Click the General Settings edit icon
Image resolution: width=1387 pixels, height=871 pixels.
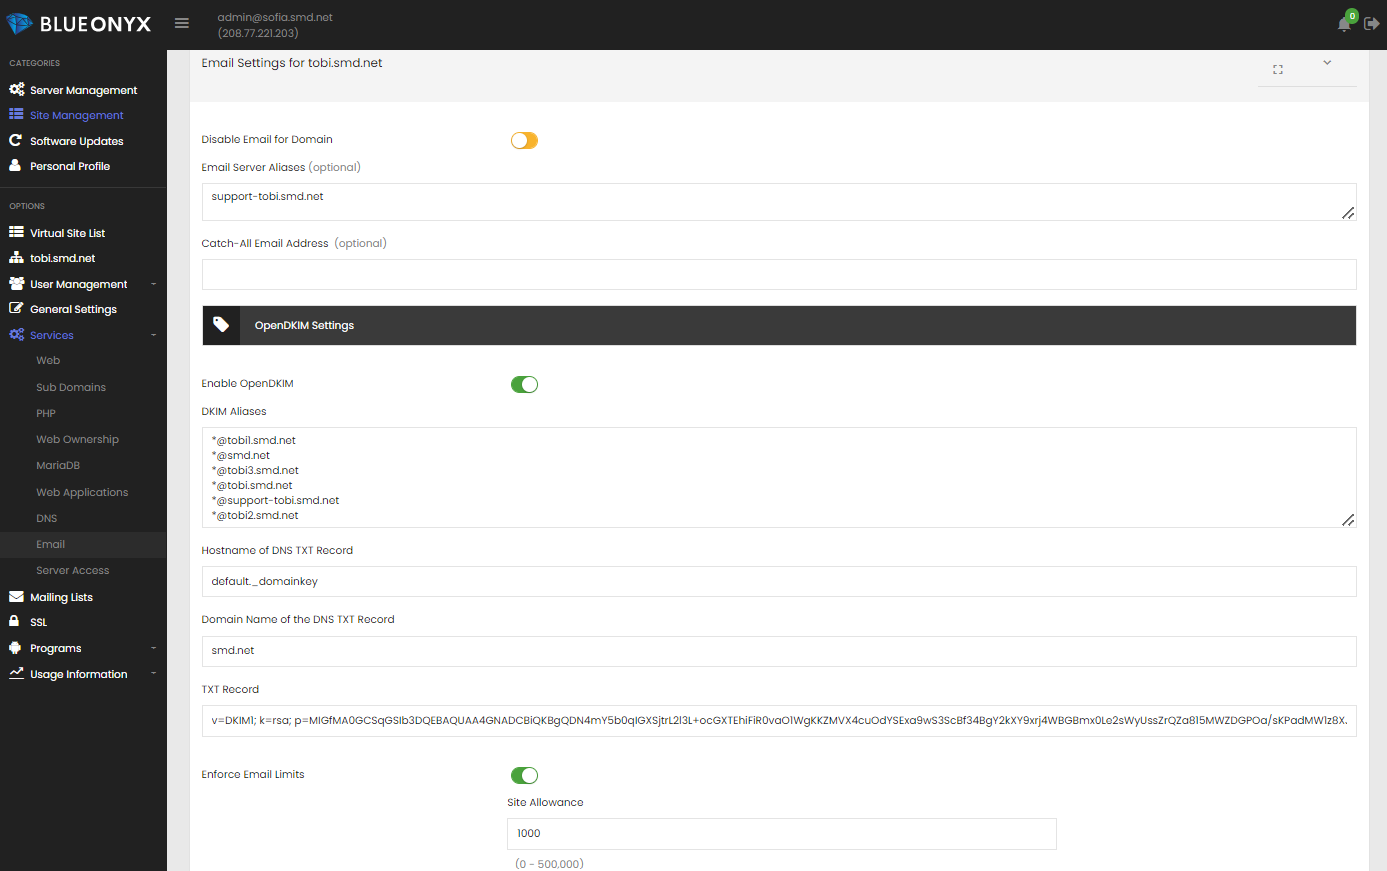pyautogui.click(x=16, y=308)
